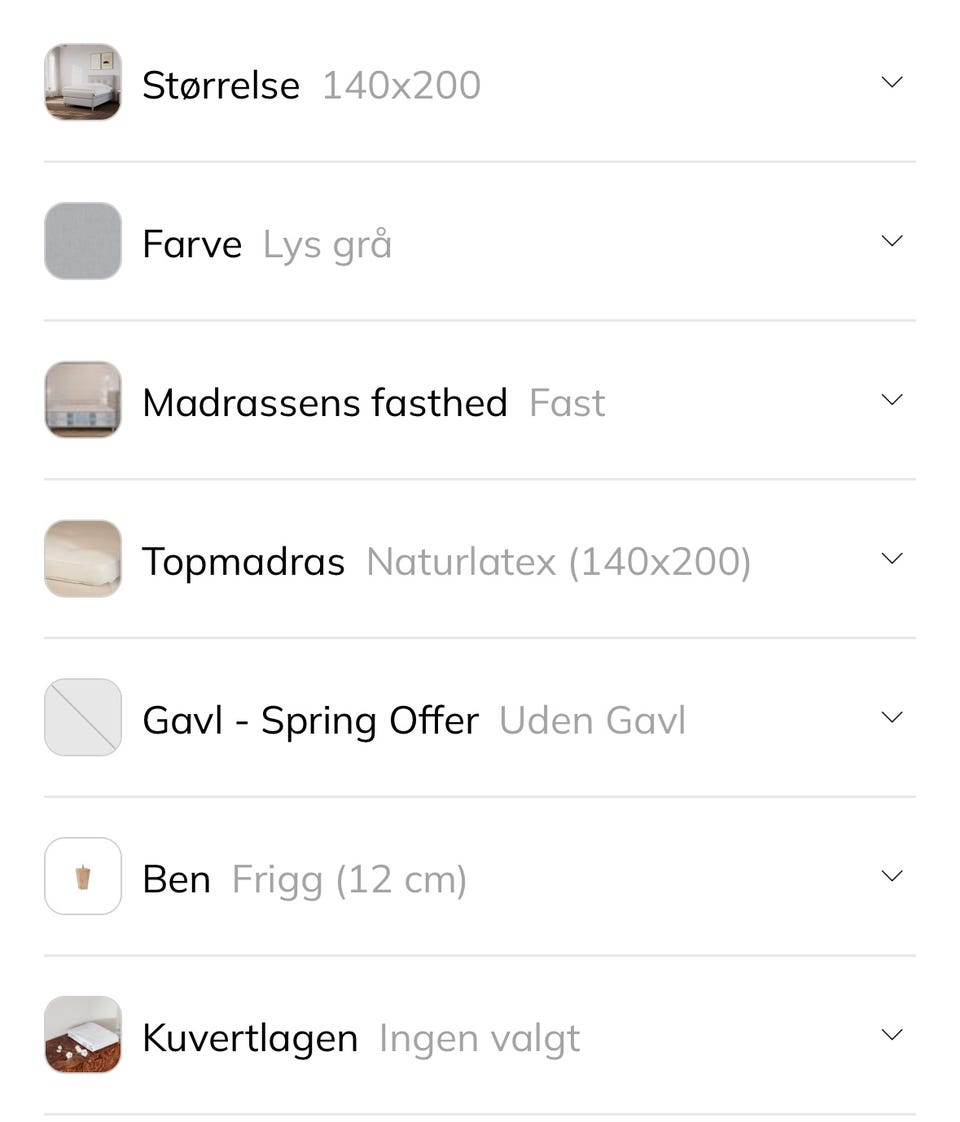Click the Naturlatex (140x200) value text
The height and width of the screenshot is (1122, 960).
pos(558,562)
